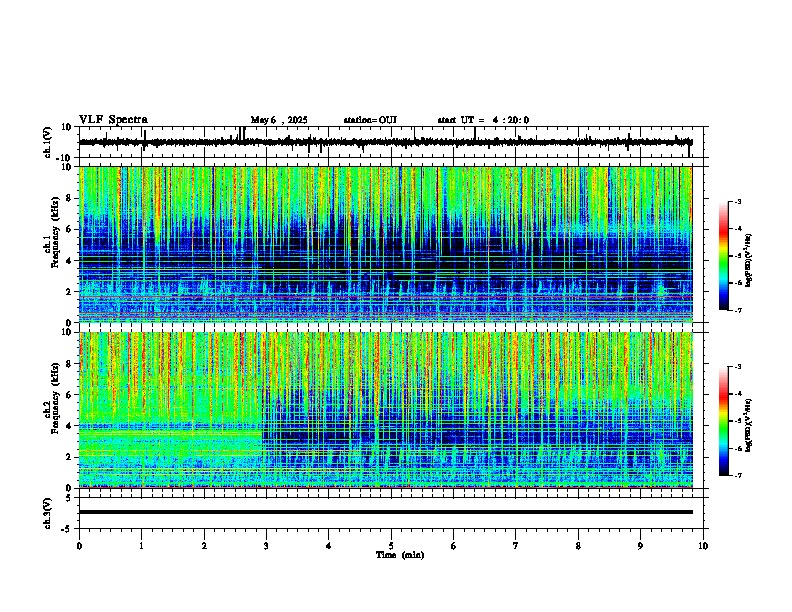Click the ch.1(V) waveform axis label
Screen dimensions: 792x612
[x=48, y=142]
